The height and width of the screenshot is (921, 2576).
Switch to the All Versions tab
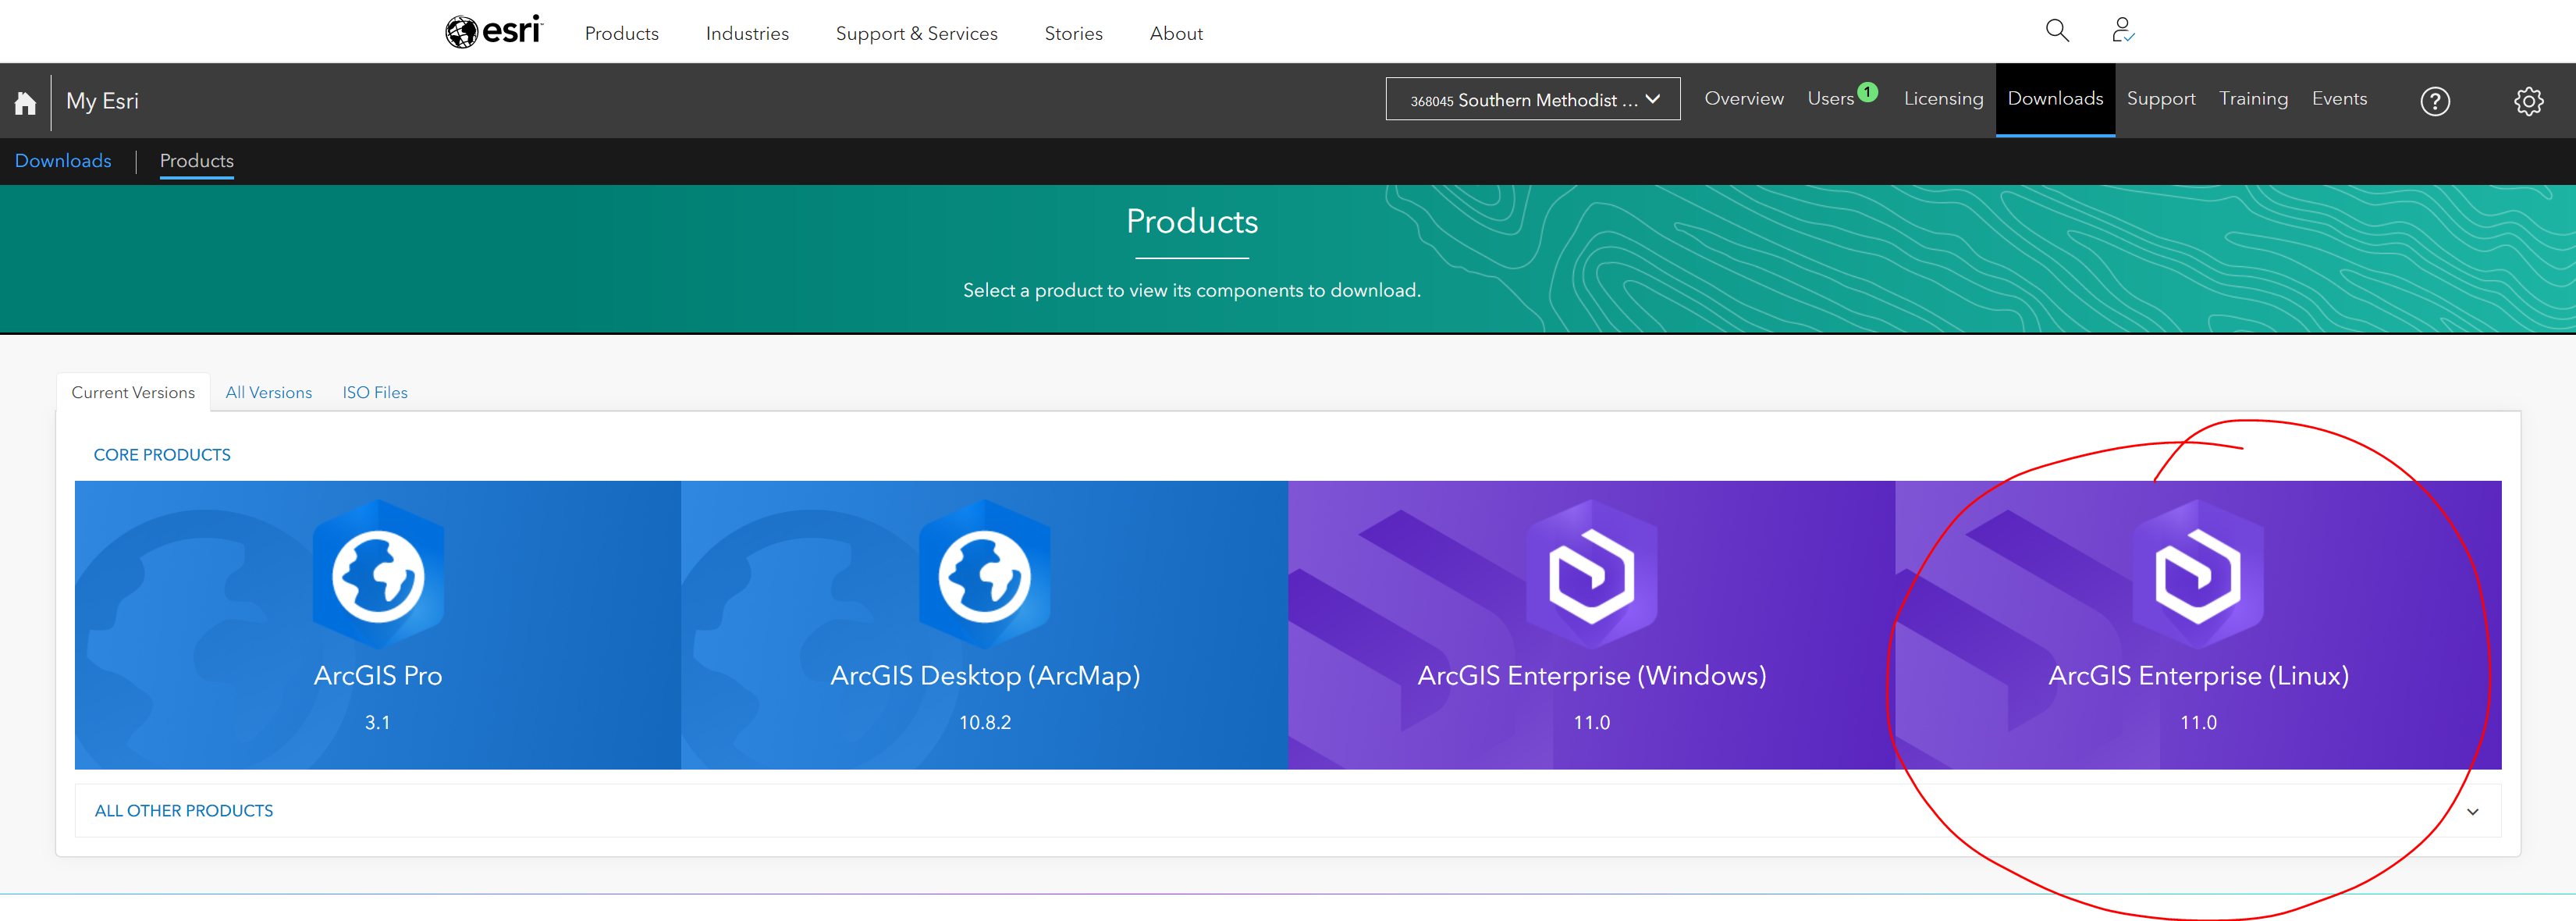point(268,393)
